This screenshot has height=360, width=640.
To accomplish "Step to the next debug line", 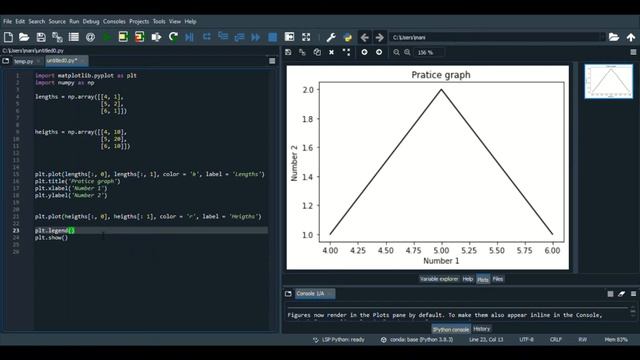I will tap(207, 37).
